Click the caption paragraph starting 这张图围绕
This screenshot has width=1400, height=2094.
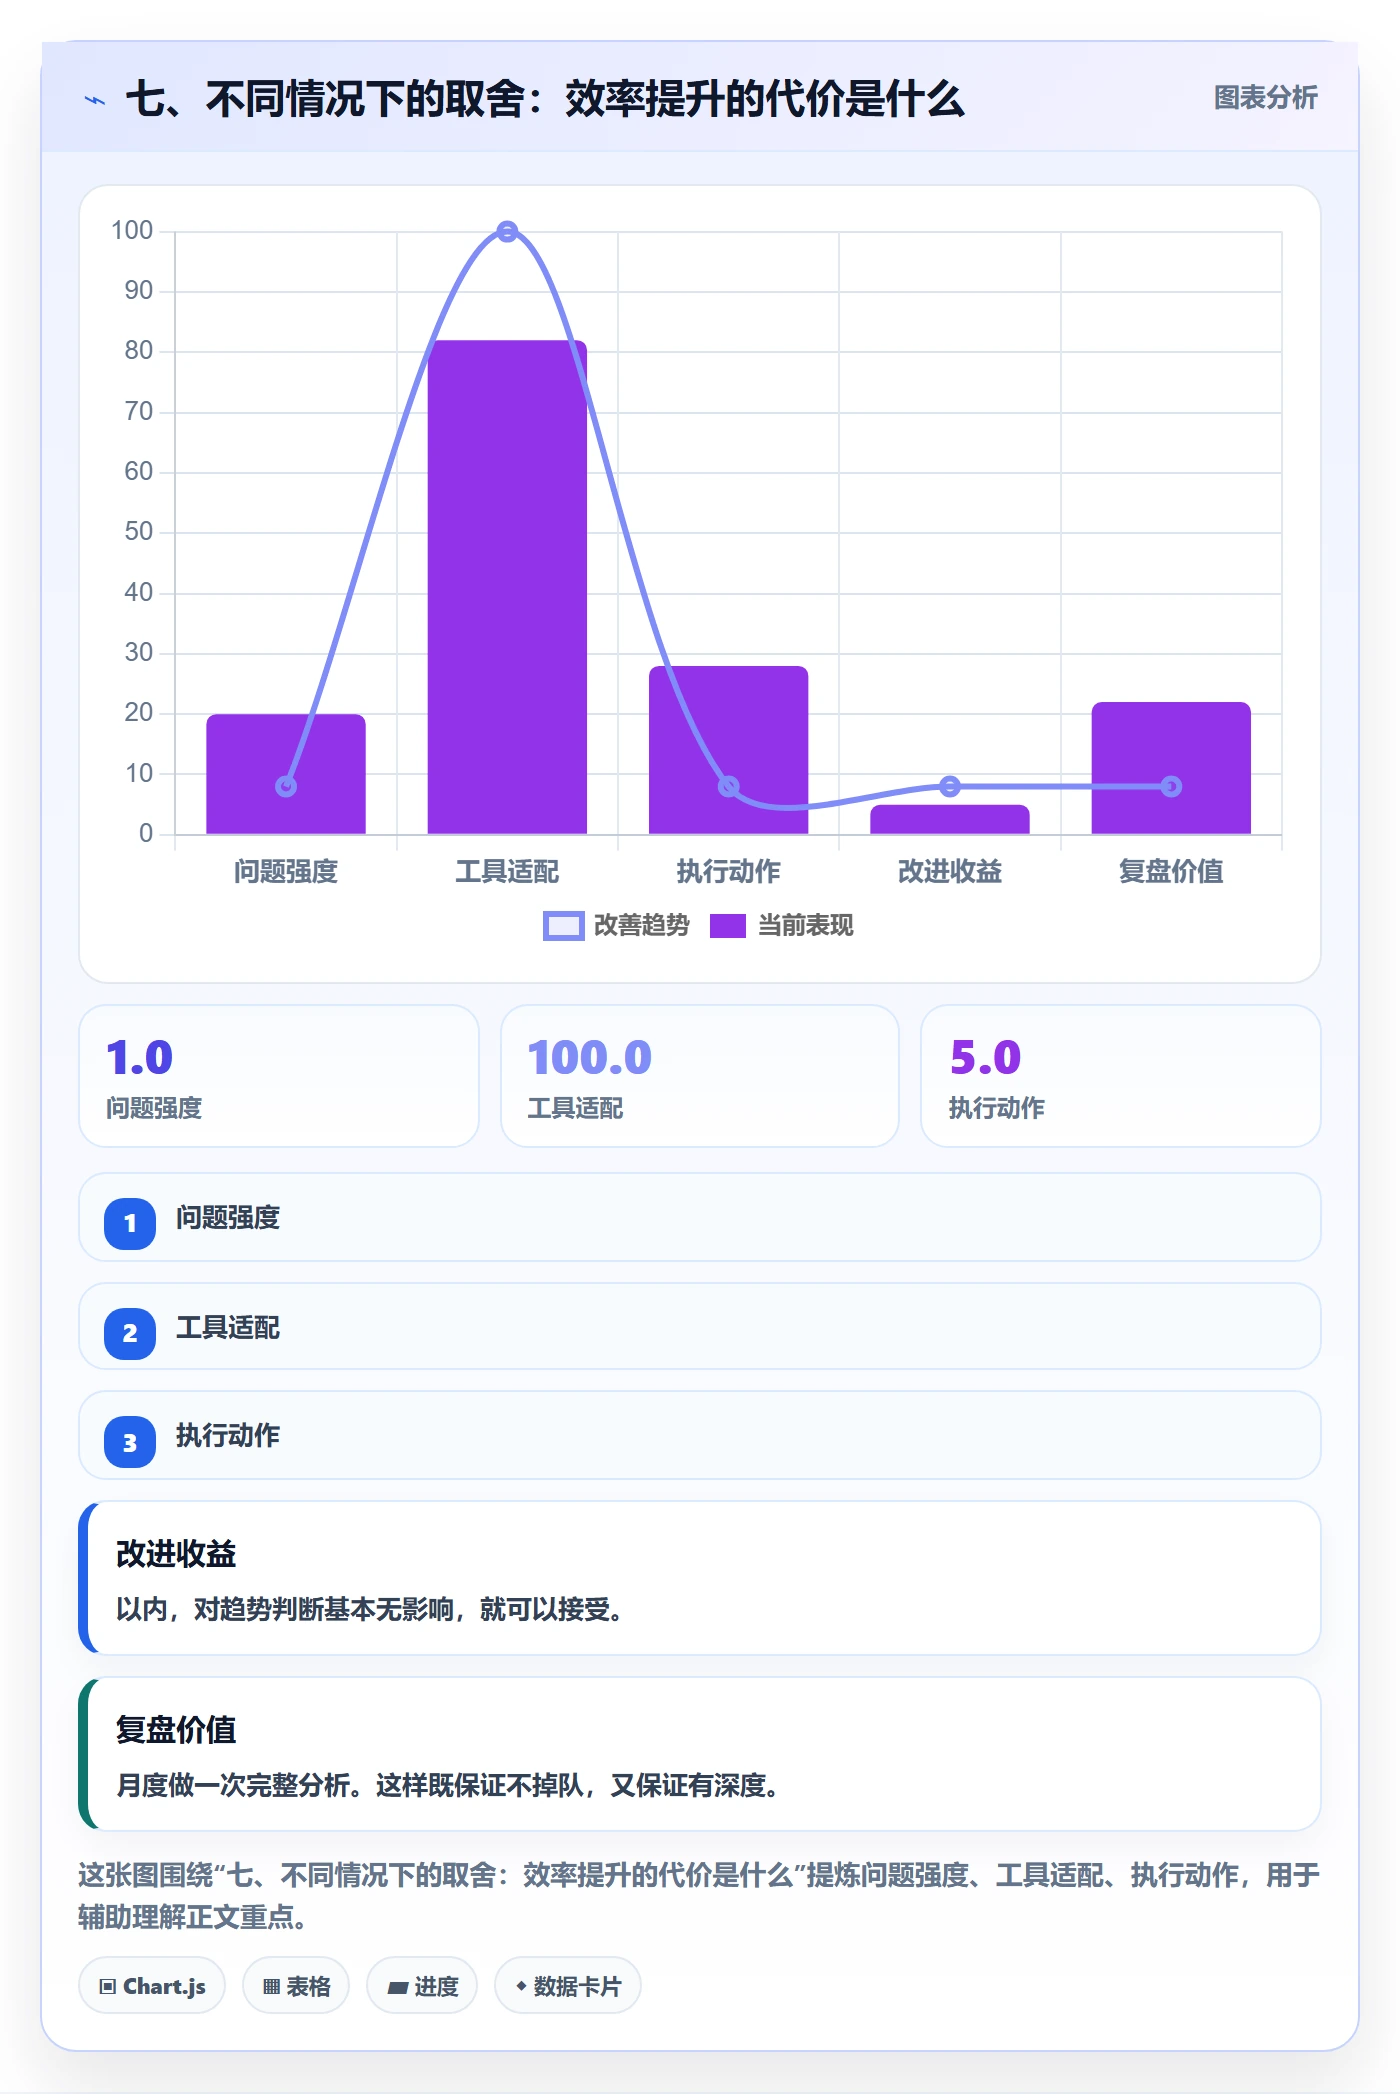699,1896
